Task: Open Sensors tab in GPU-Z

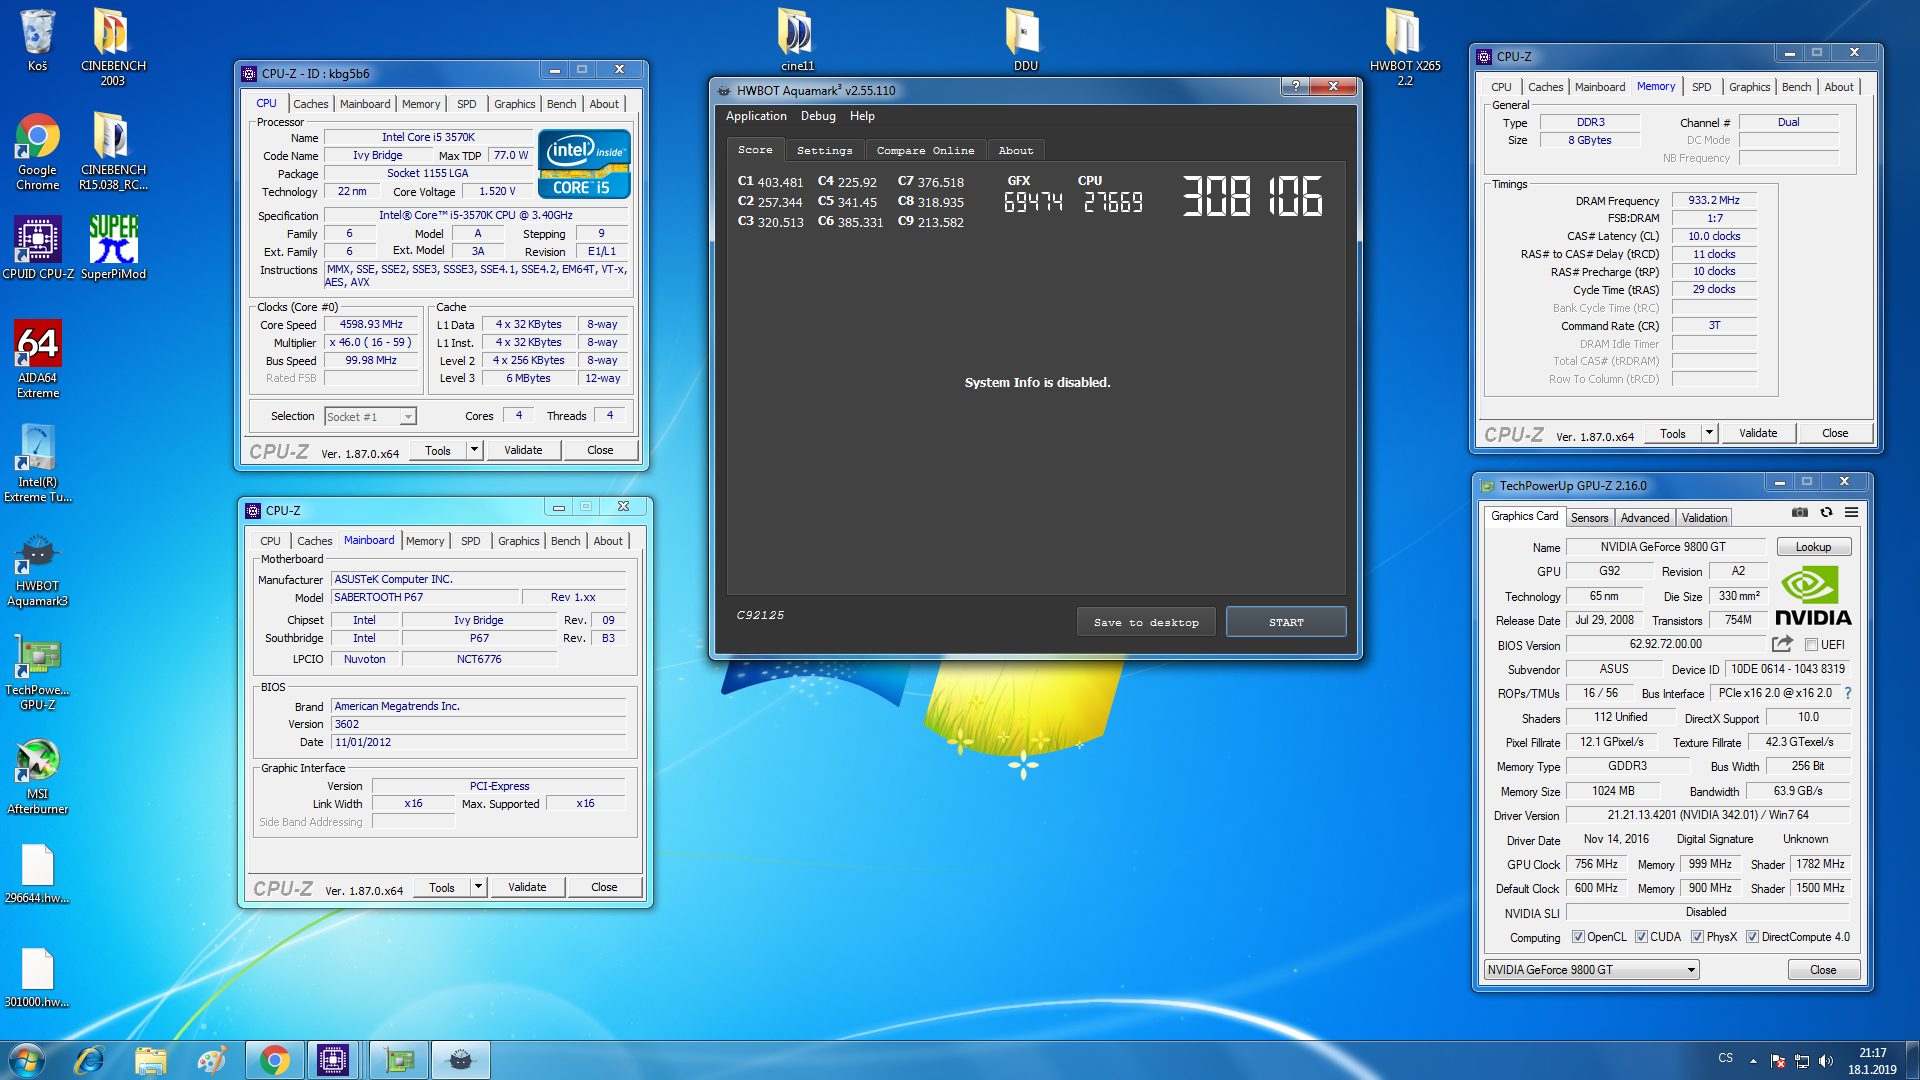Action: [x=1589, y=517]
